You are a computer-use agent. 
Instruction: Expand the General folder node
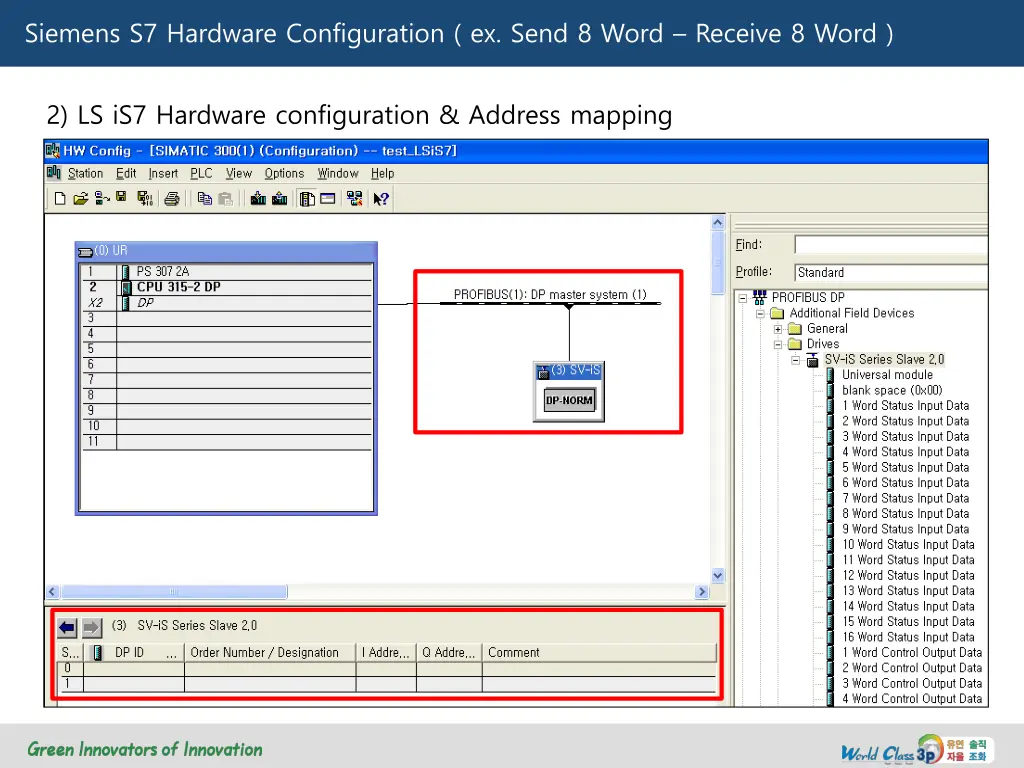coord(778,329)
